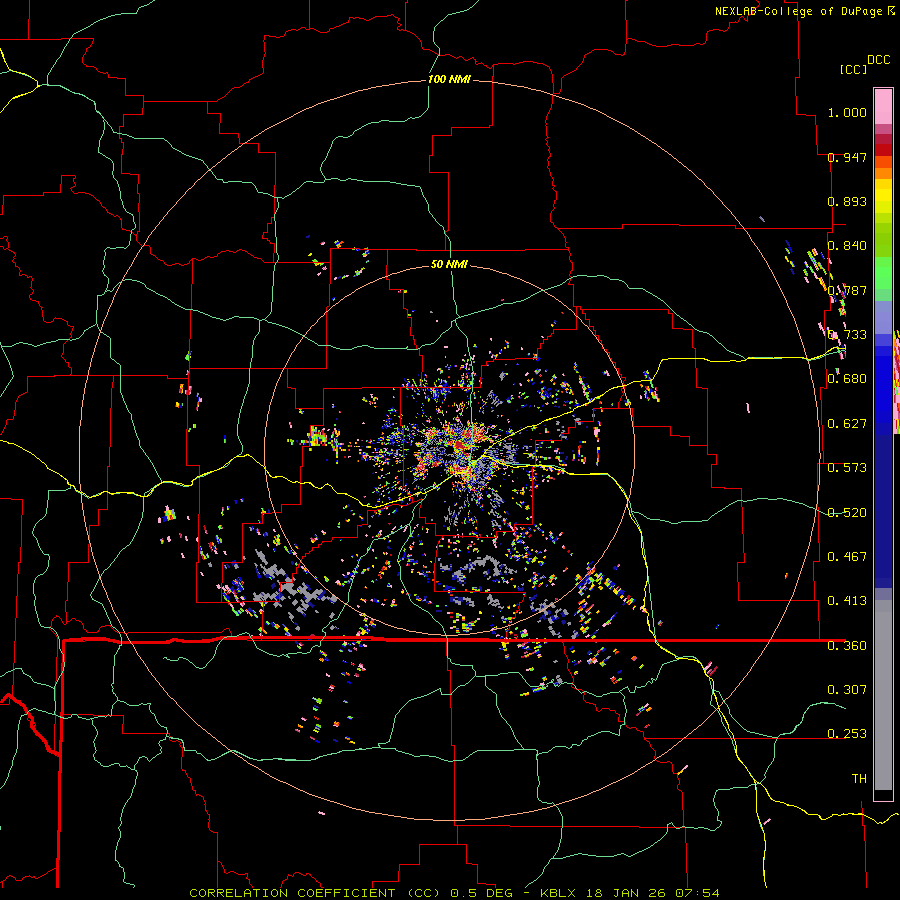The height and width of the screenshot is (900, 900).
Task: Pick the gray bottom color bar segment
Action: pyautogui.click(x=883, y=695)
